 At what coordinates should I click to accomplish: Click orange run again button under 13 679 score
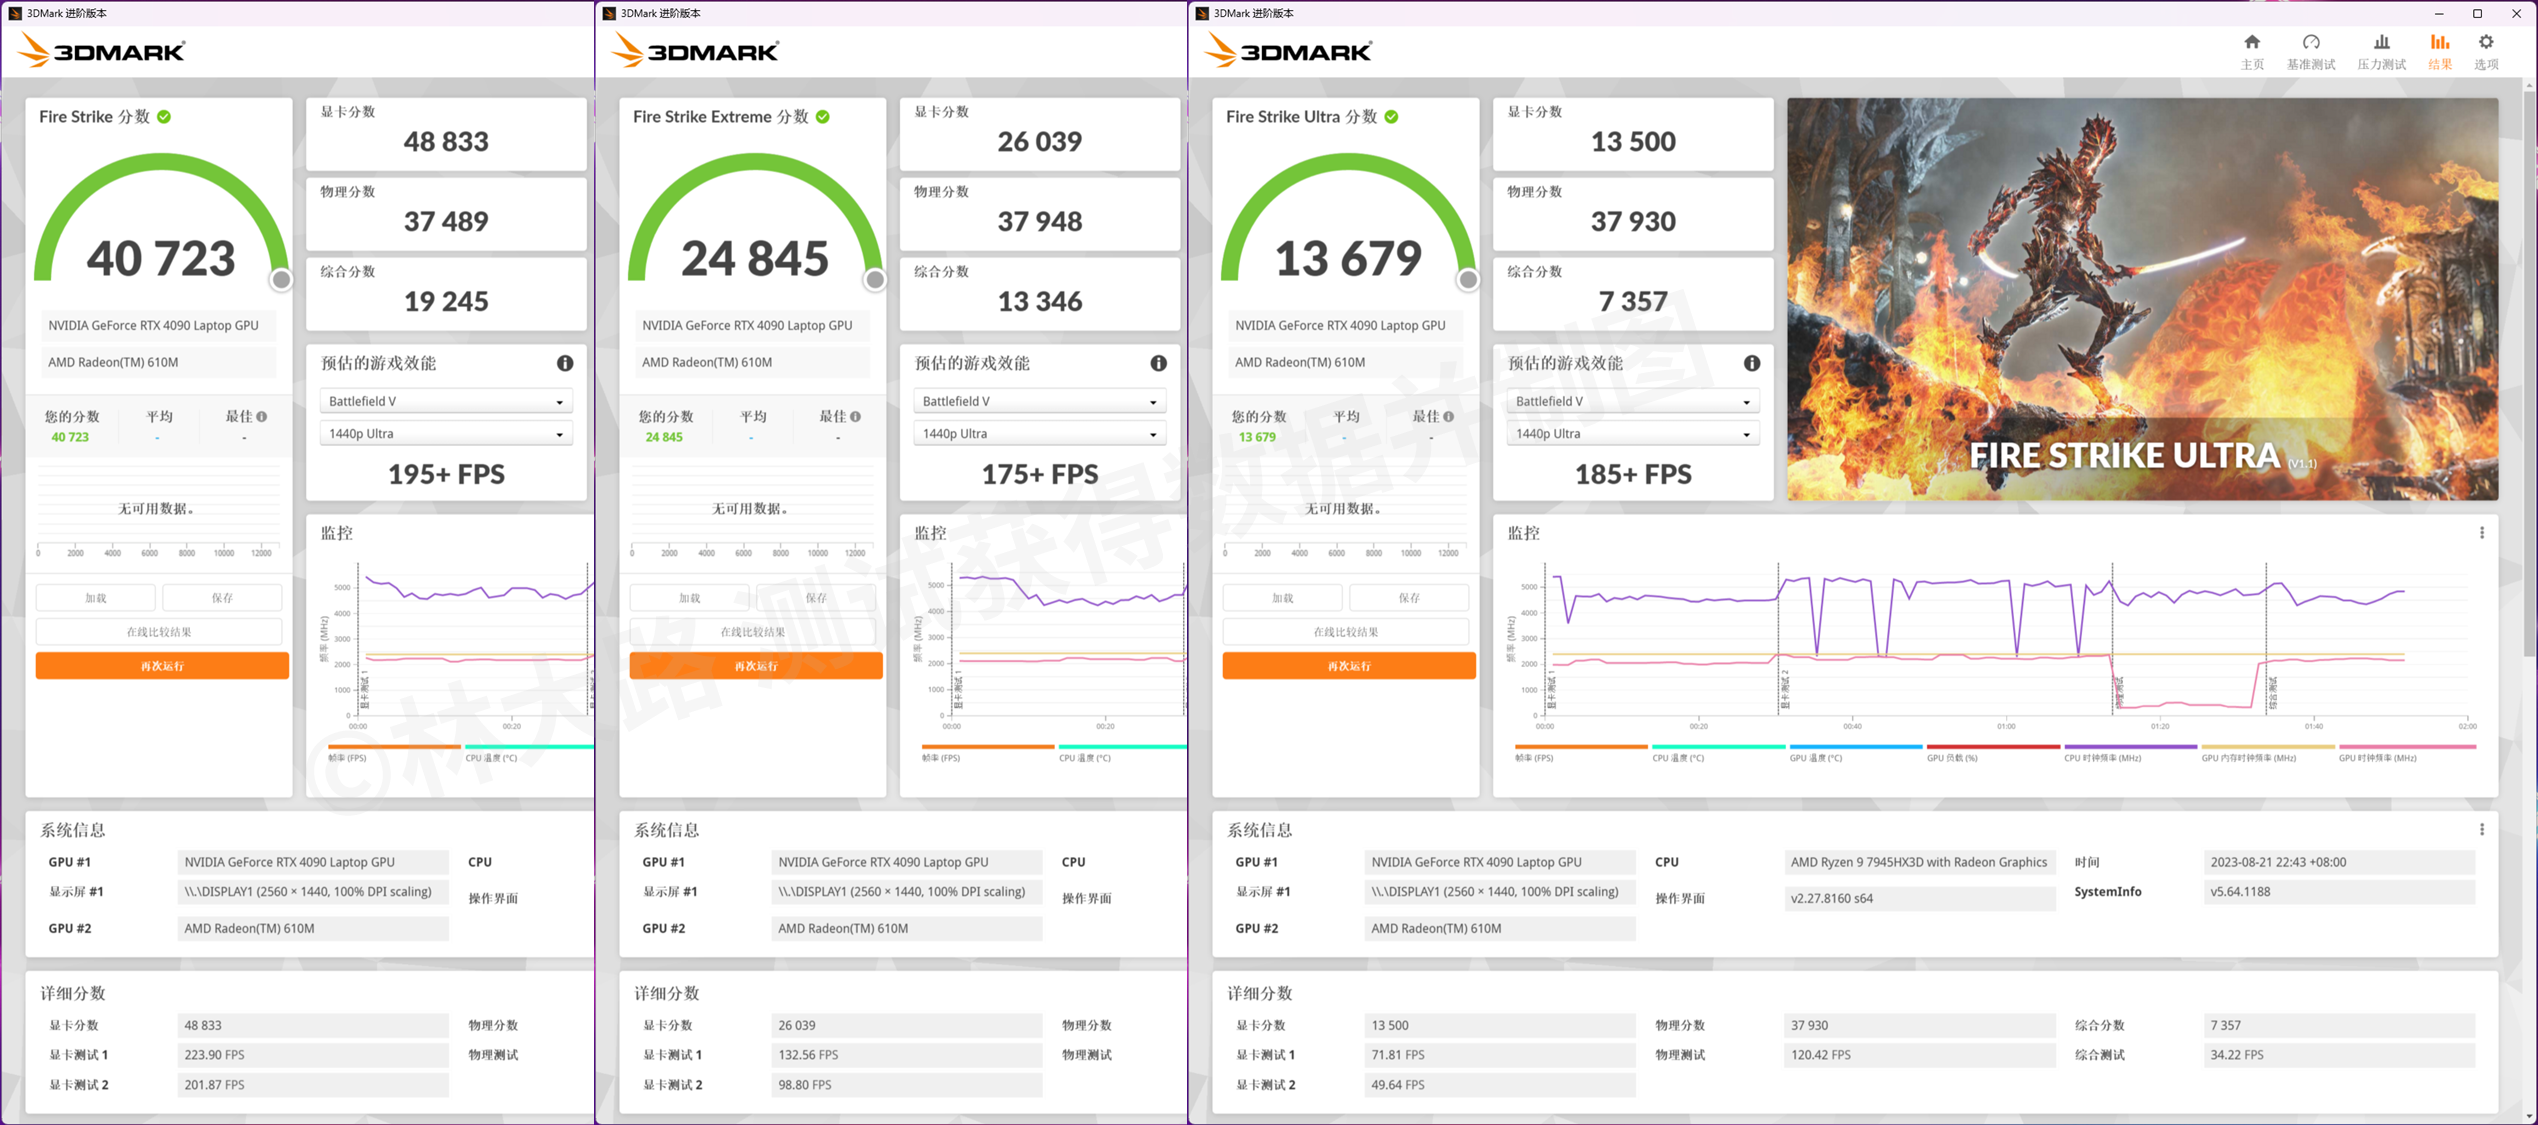coord(1348,665)
